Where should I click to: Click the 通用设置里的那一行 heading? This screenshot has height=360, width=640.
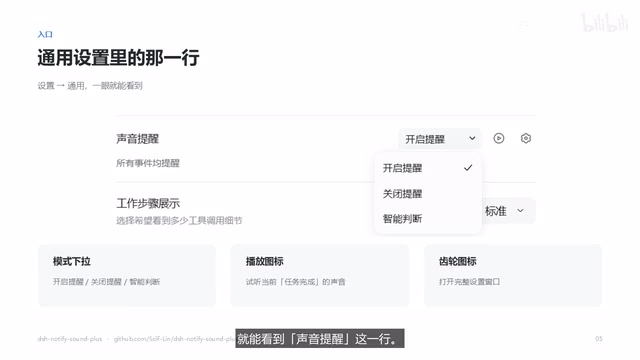(118, 58)
